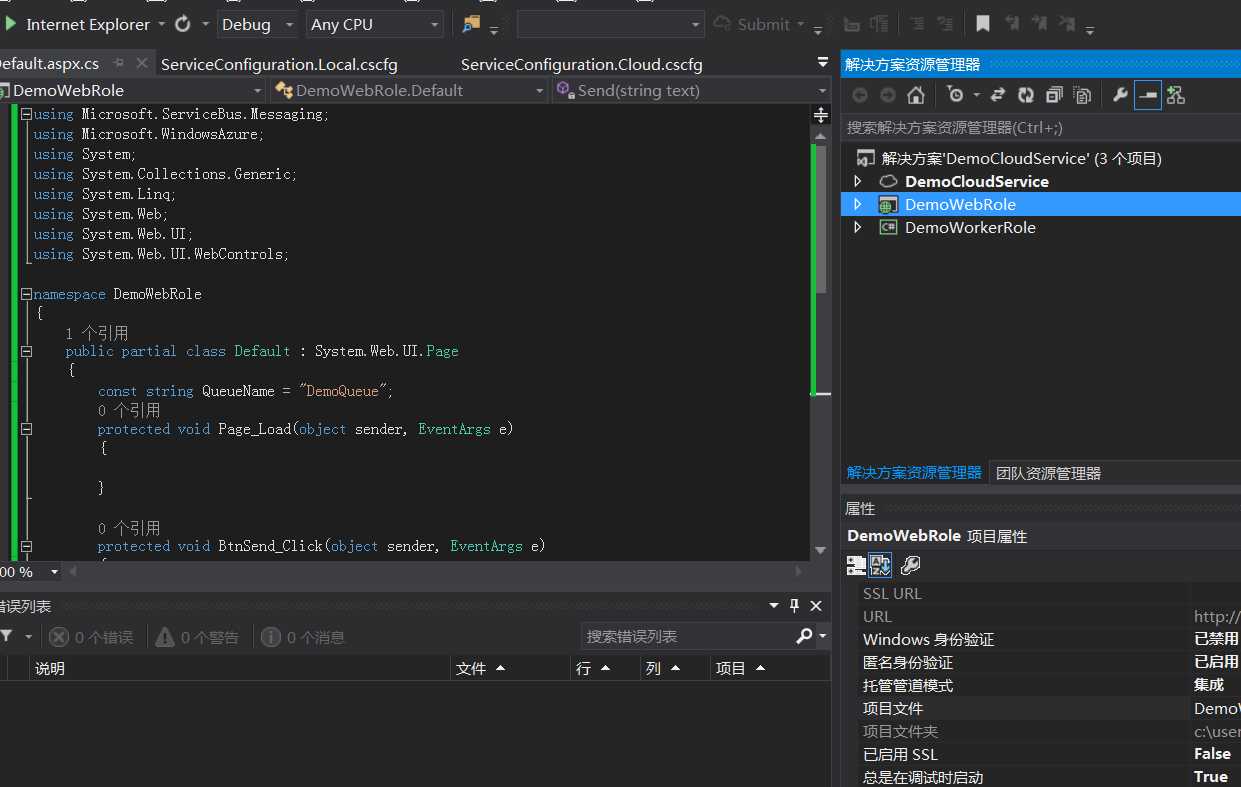Click the find-in-files folder icon
The height and width of the screenshot is (787, 1241).
[x=471, y=24]
